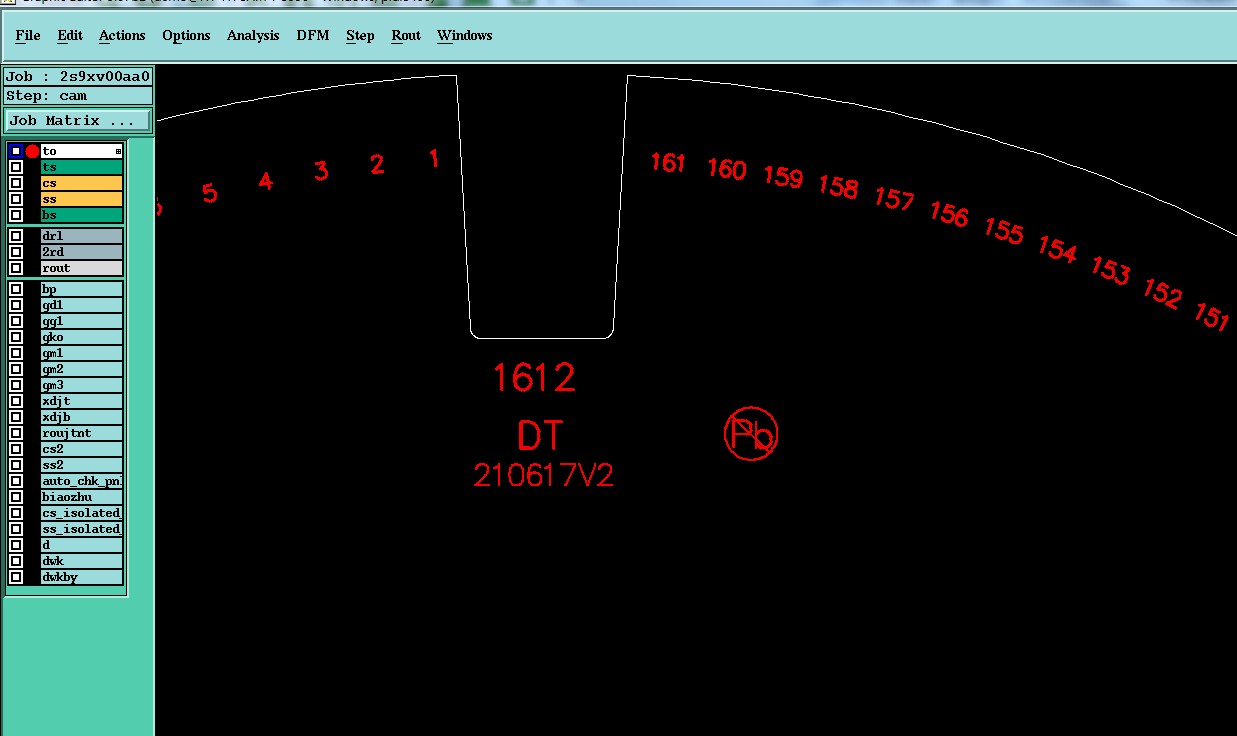Select the d layer name
Viewport: 1237px width, 736px height.
click(81, 545)
